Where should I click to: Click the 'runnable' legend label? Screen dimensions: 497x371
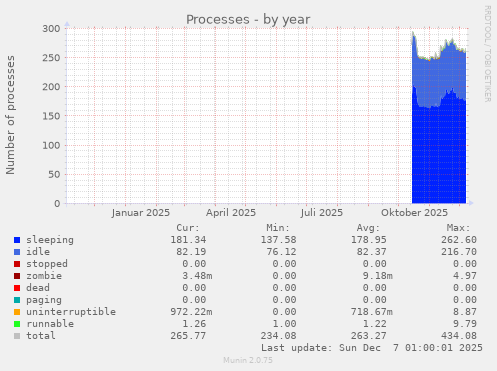point(50,324)
